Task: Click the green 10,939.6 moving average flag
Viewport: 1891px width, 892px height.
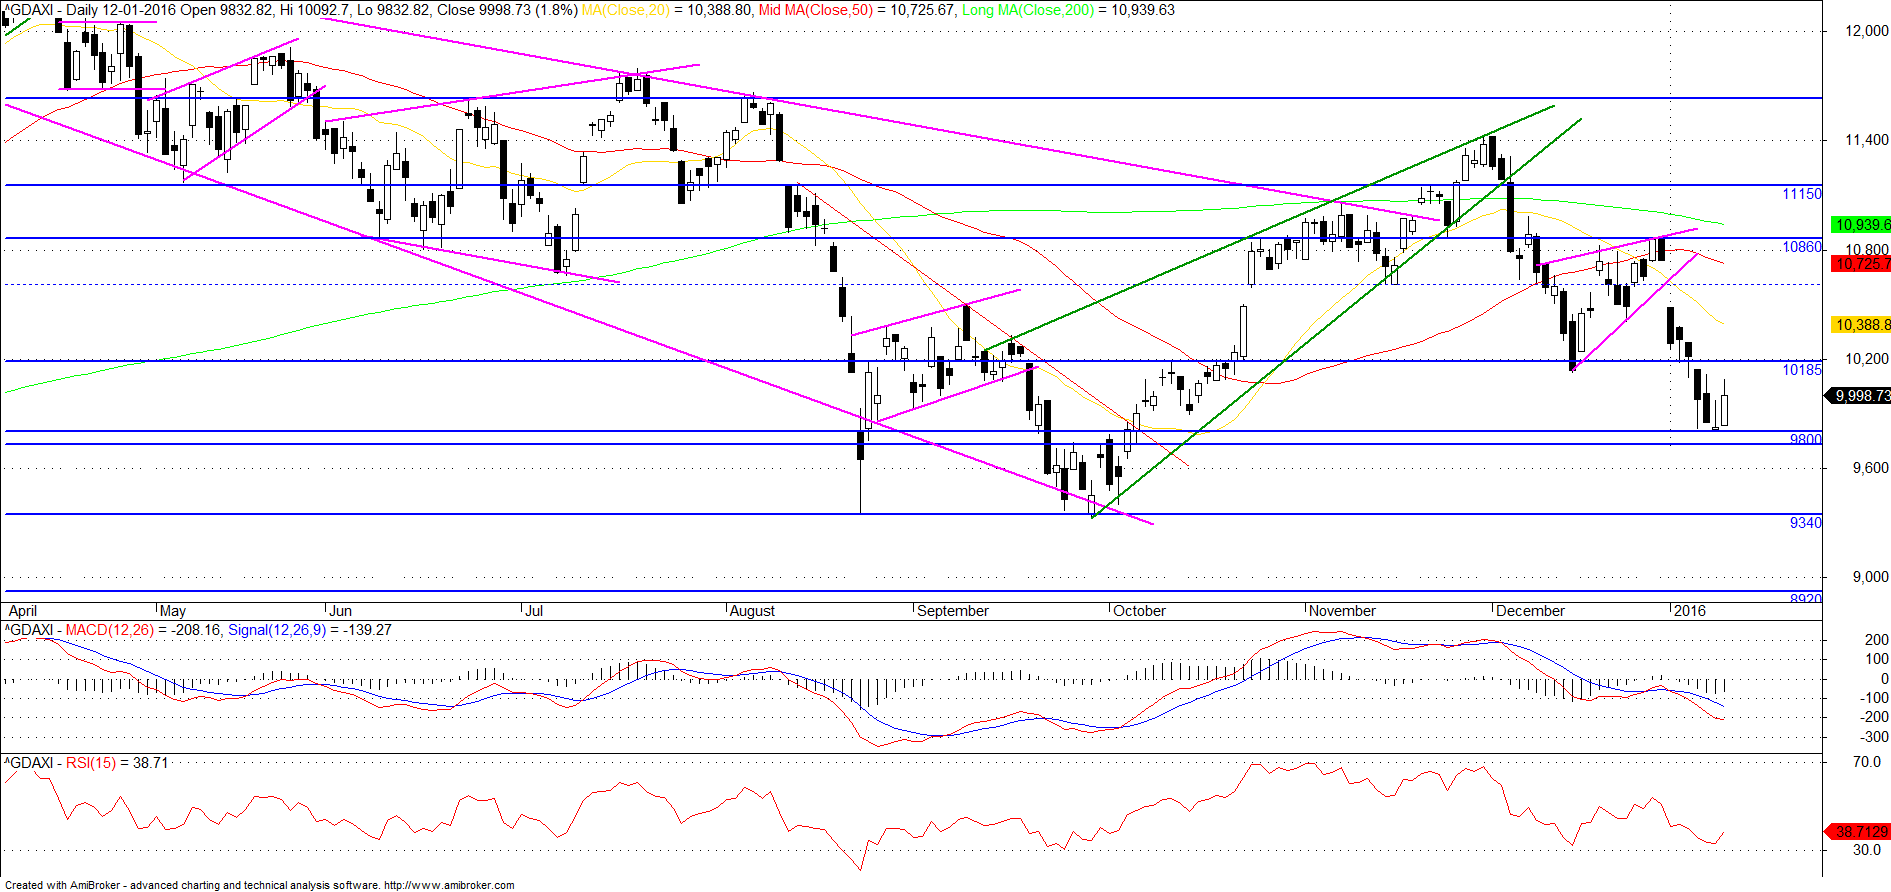Action: point(1861,225)
